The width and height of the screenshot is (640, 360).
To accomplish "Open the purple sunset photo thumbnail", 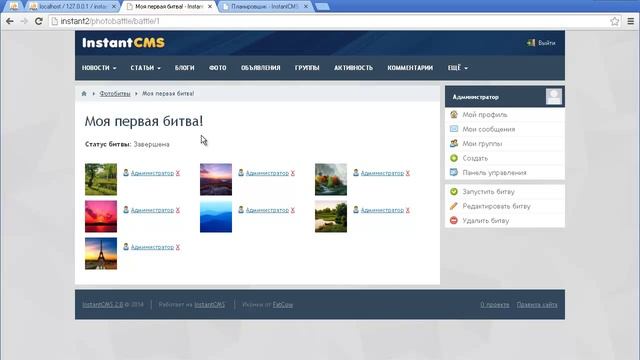I will (216, 180).
